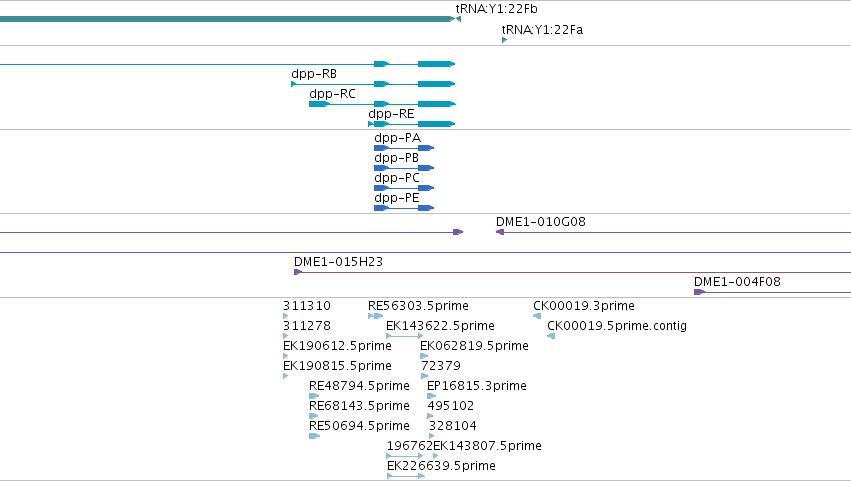Image resolution: width=851 pixels, height=481 pixels.
Task: Select the 196762 EST label
Action: pyautogui.click(x=410, y=447)
